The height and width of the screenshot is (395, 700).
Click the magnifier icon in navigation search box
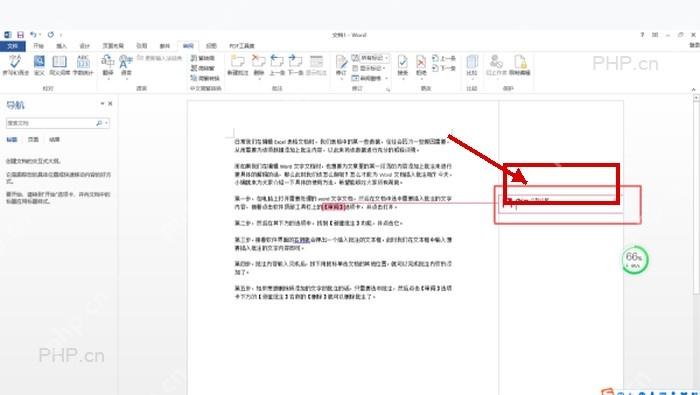(99, 123)
